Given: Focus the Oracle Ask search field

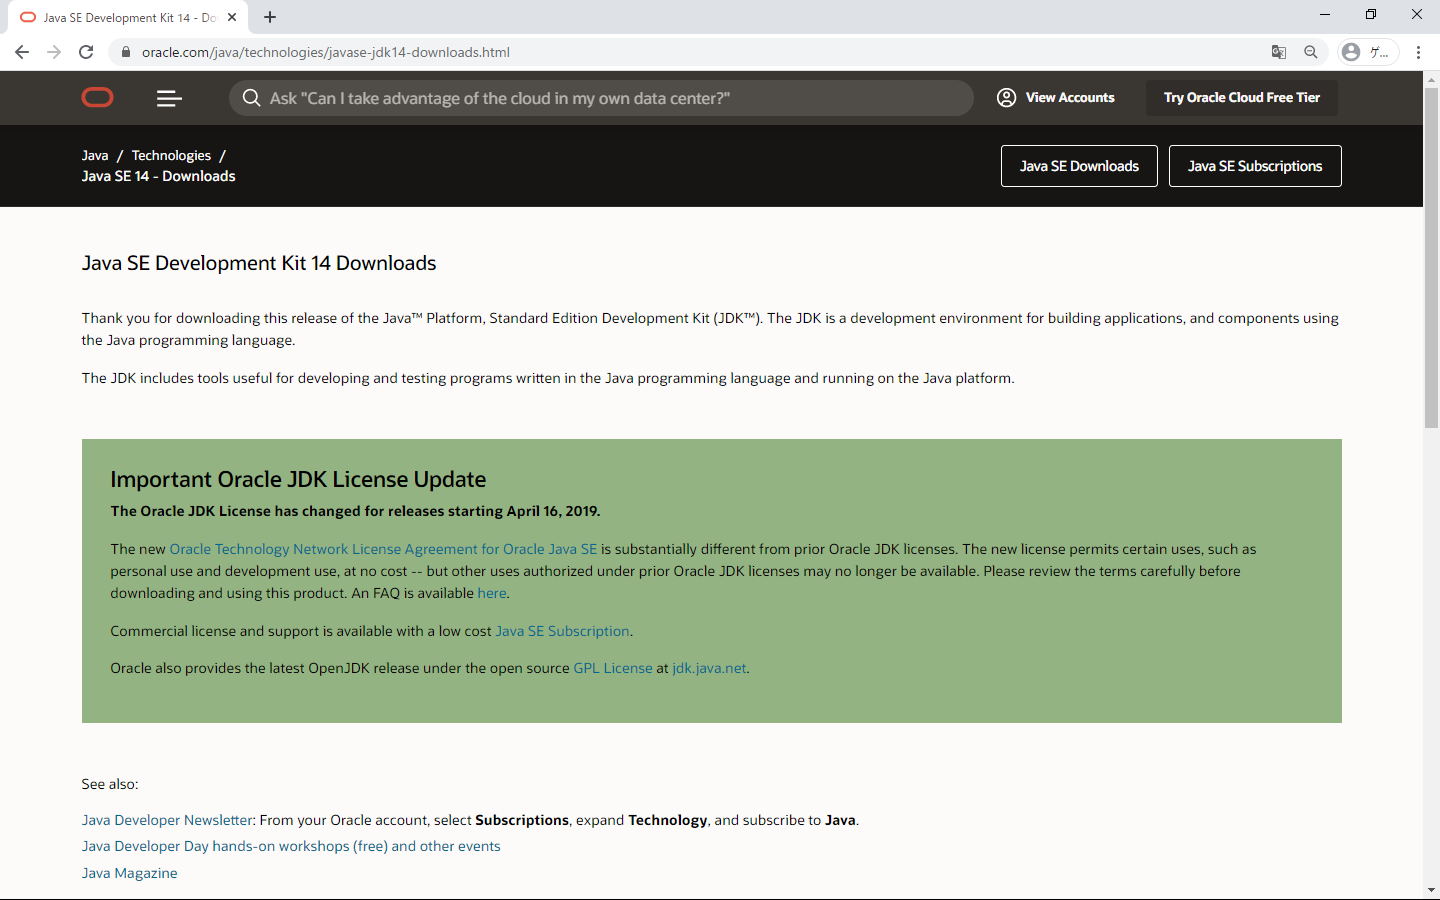Looking at the screenshot, I should (600, 98).
